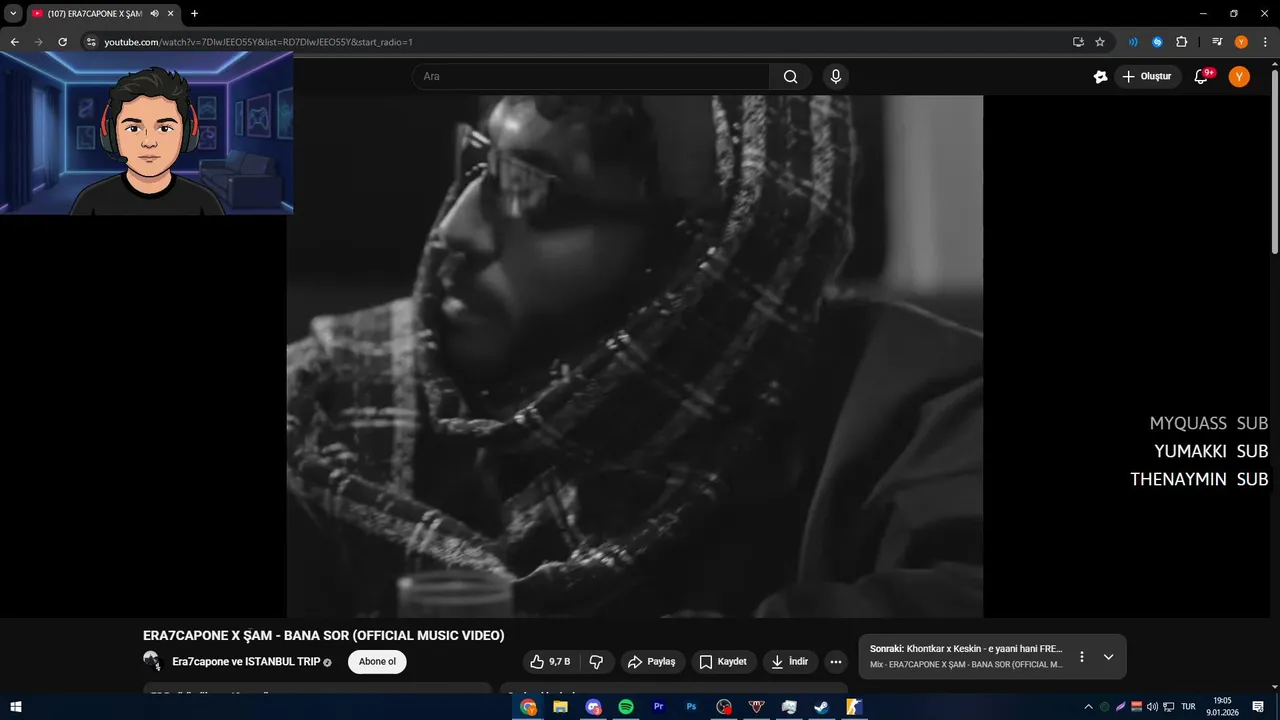This screenshot has width=1280, height=720.
Task: Switch the TUR keyboard language indicator
Action: tap(1188, 707)
